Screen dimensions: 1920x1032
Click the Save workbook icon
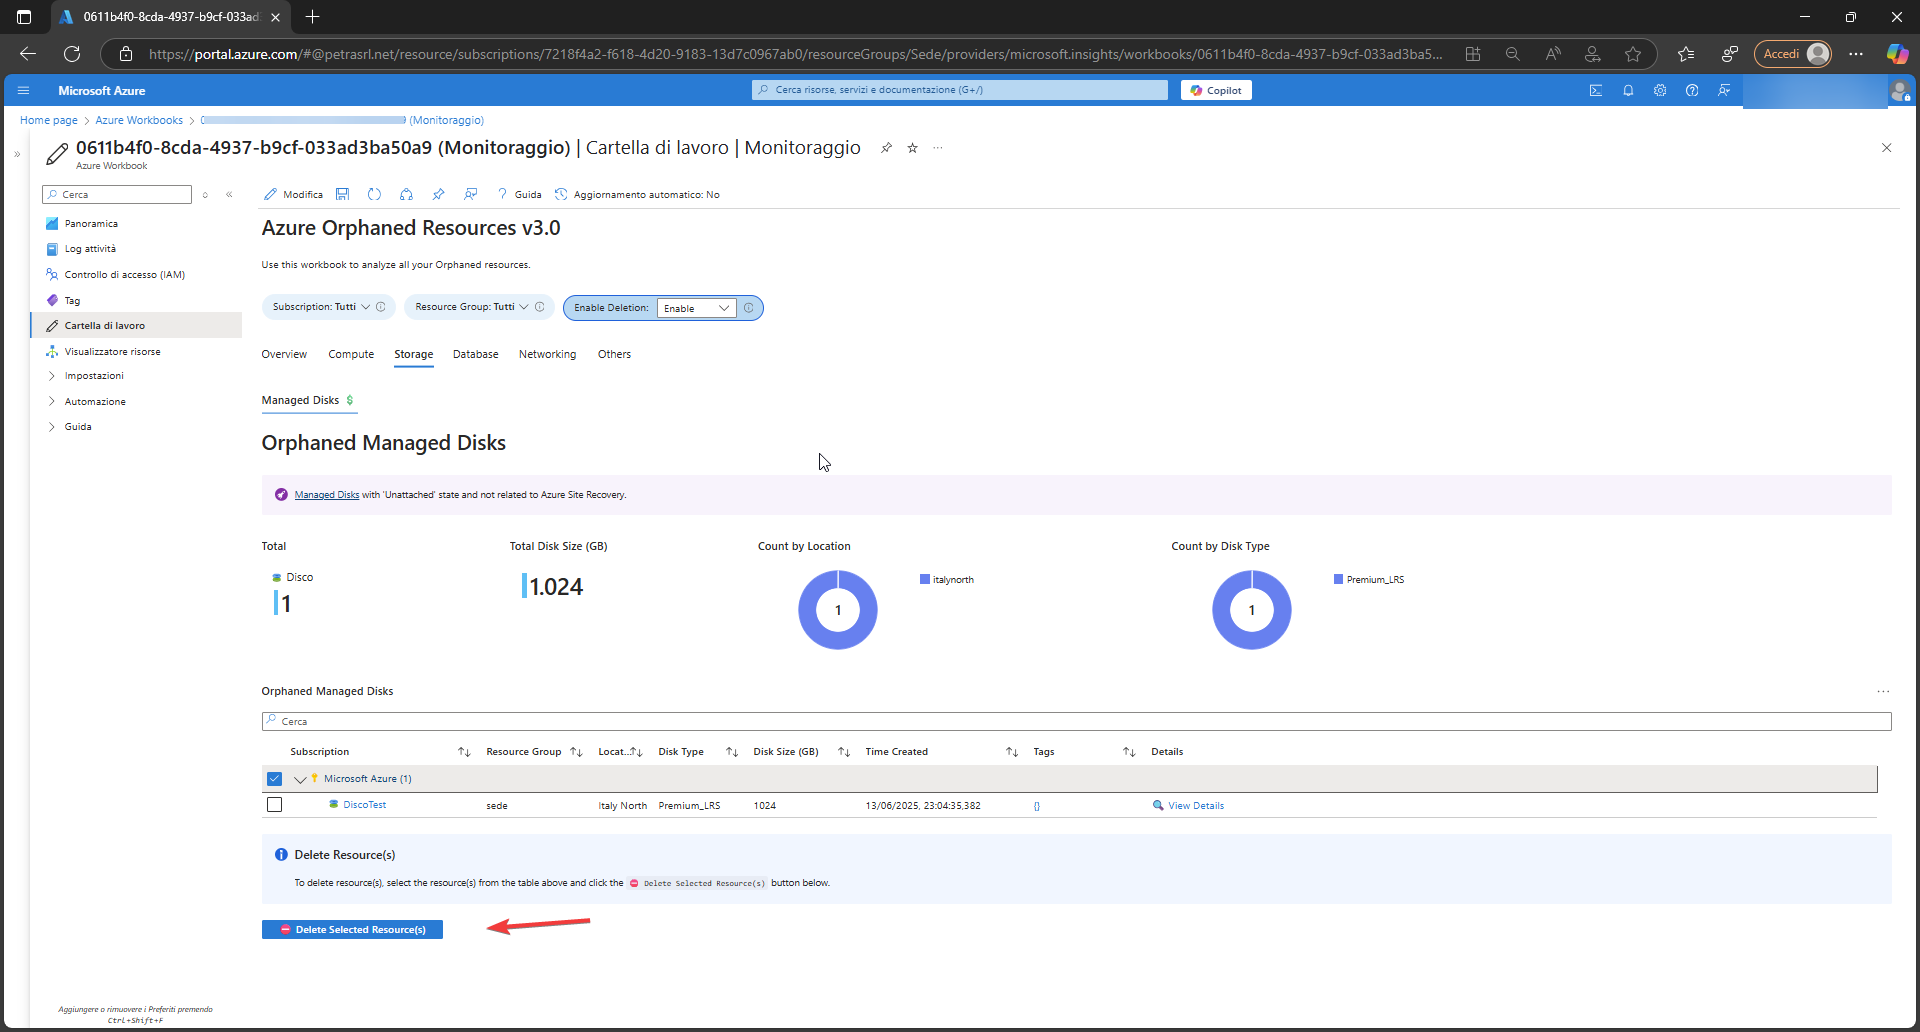click(x=343, y=194)
